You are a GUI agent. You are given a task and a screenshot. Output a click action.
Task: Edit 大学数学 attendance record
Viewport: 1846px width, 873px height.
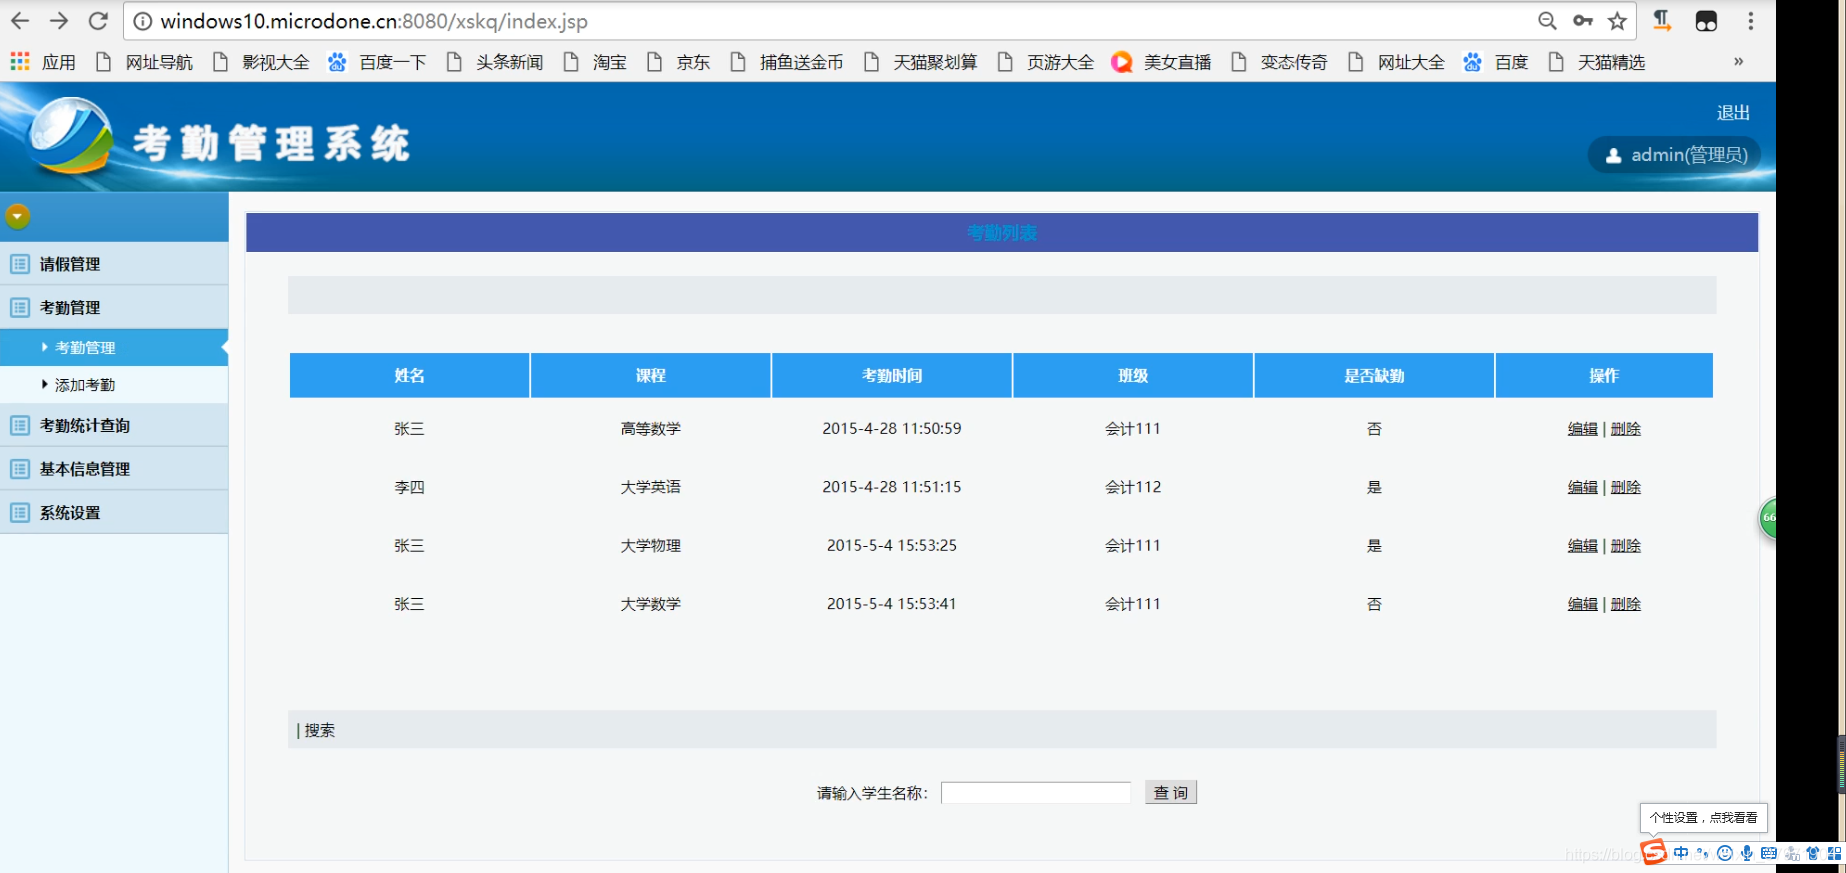tap(1582, 604)
